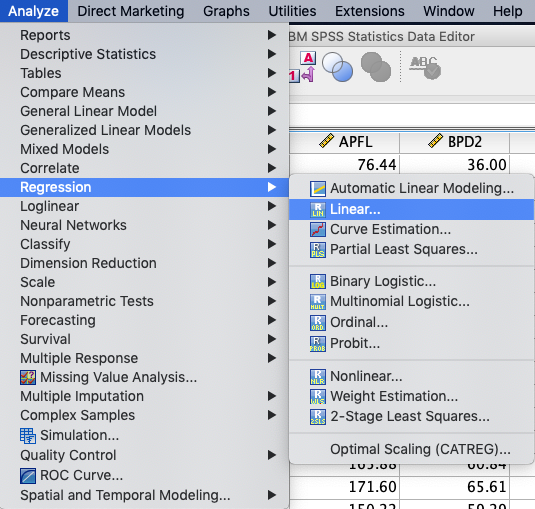Click the APFL column header
535x509 pixels.
pyautogui.click(x=345, y=142)
